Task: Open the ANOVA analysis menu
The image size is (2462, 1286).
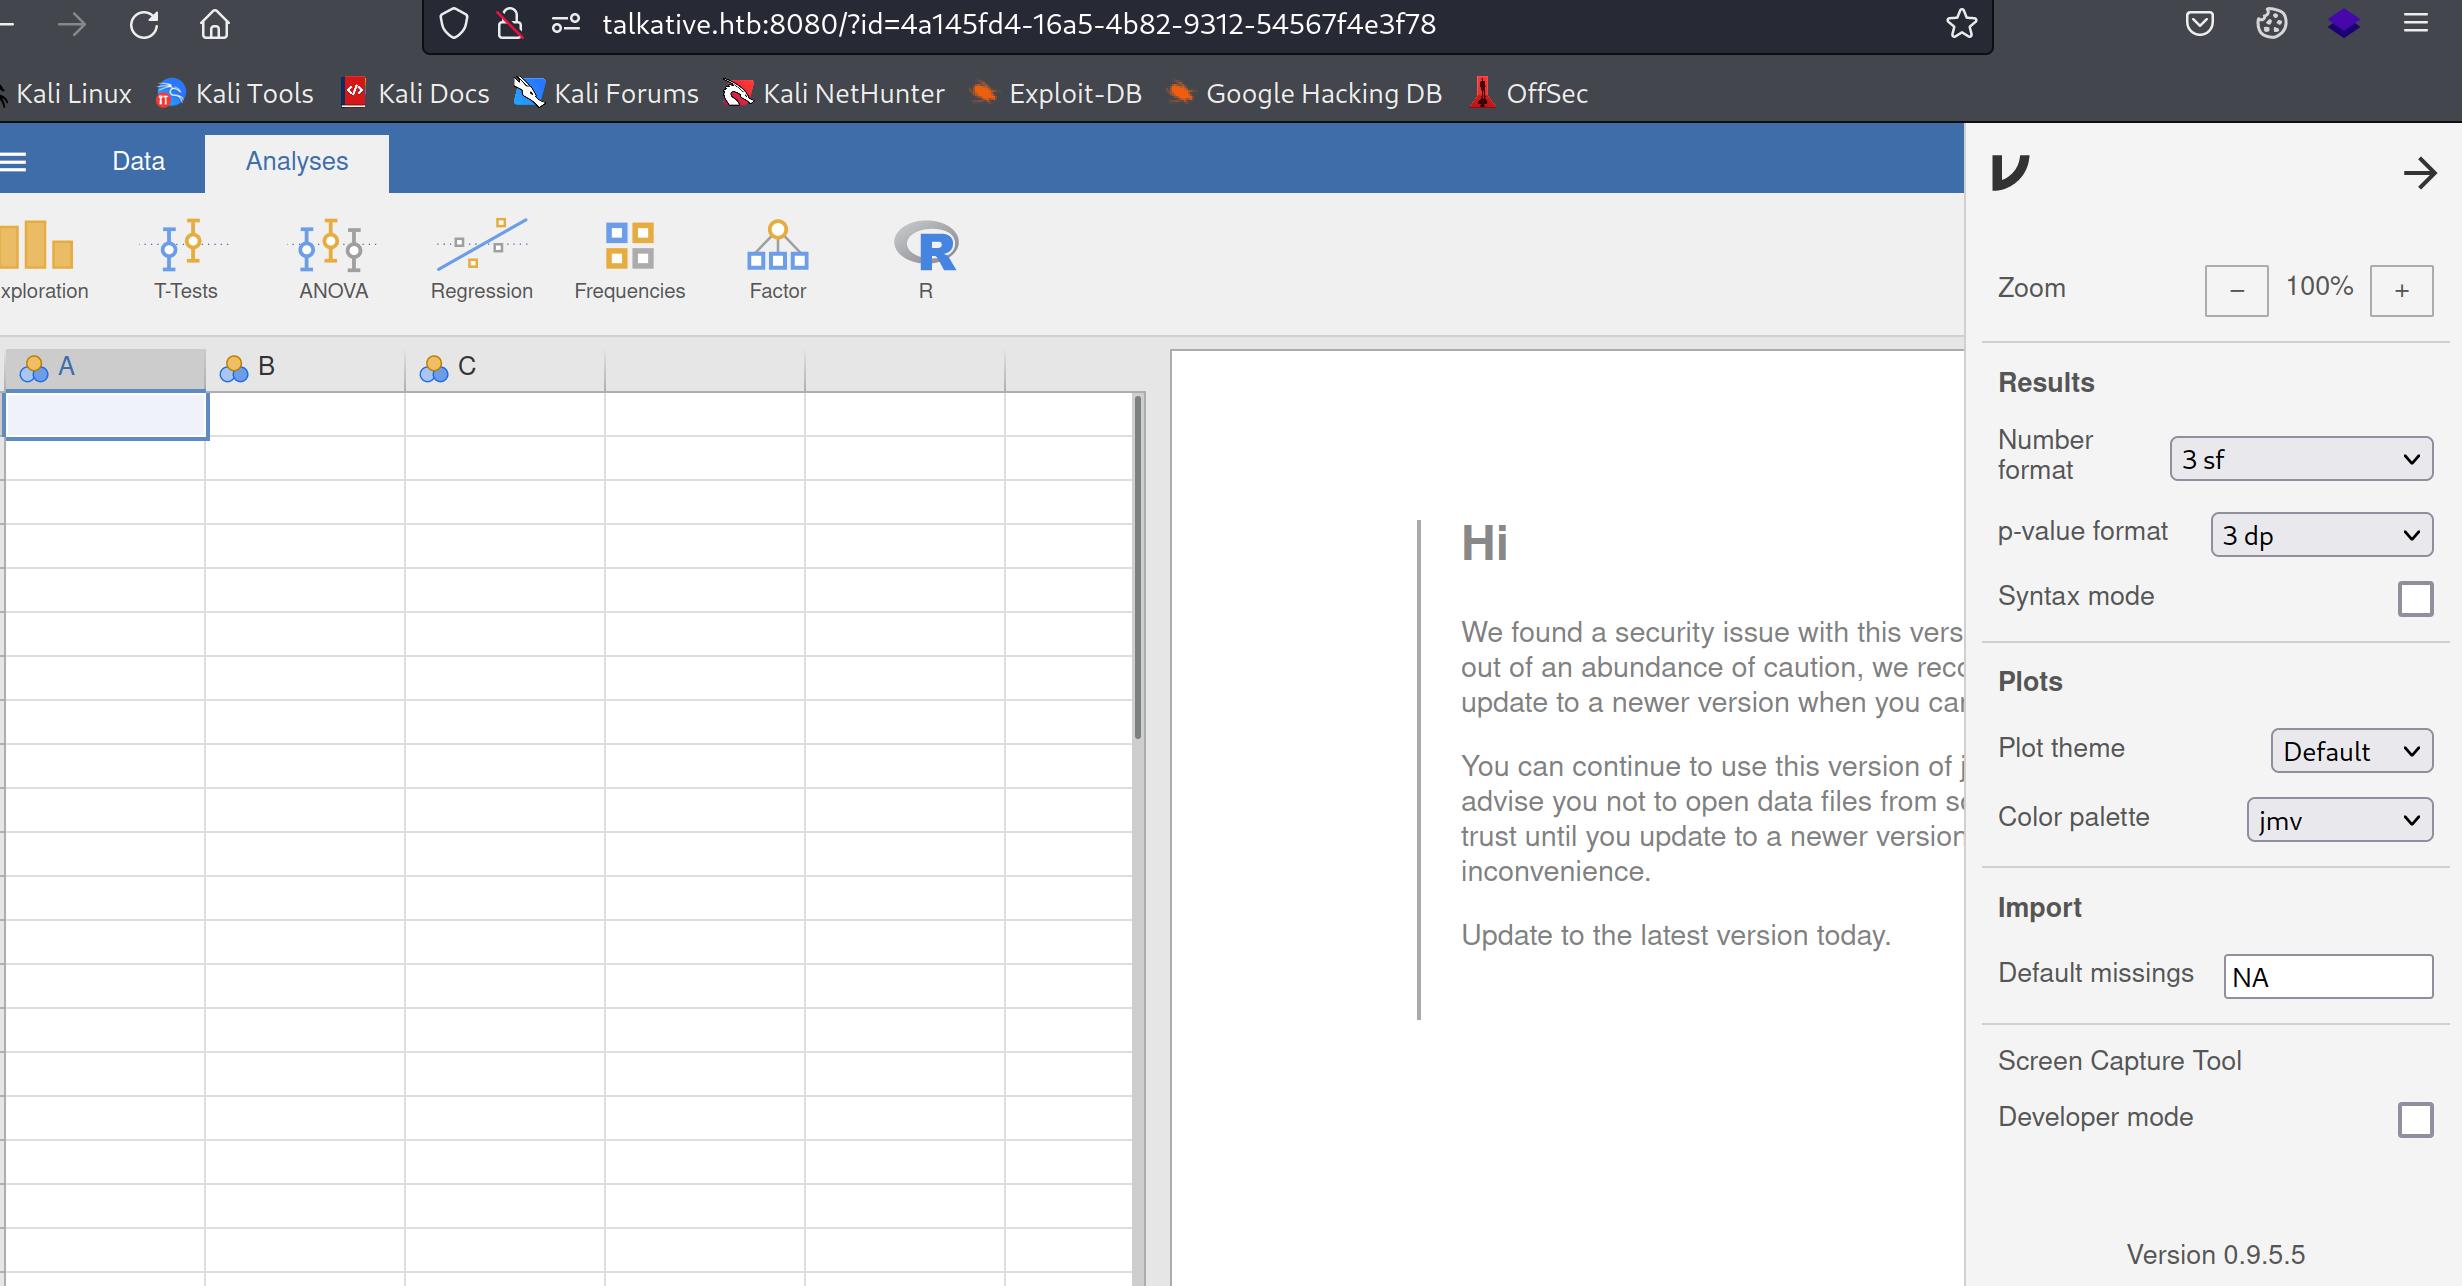Action: coord(333,259)
